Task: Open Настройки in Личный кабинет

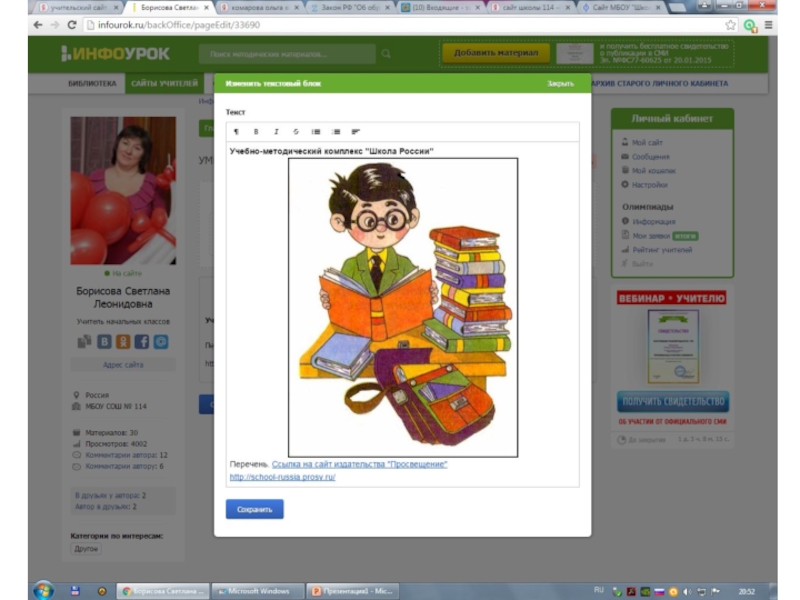Action: pyautogui.click(x=649, y=185)
